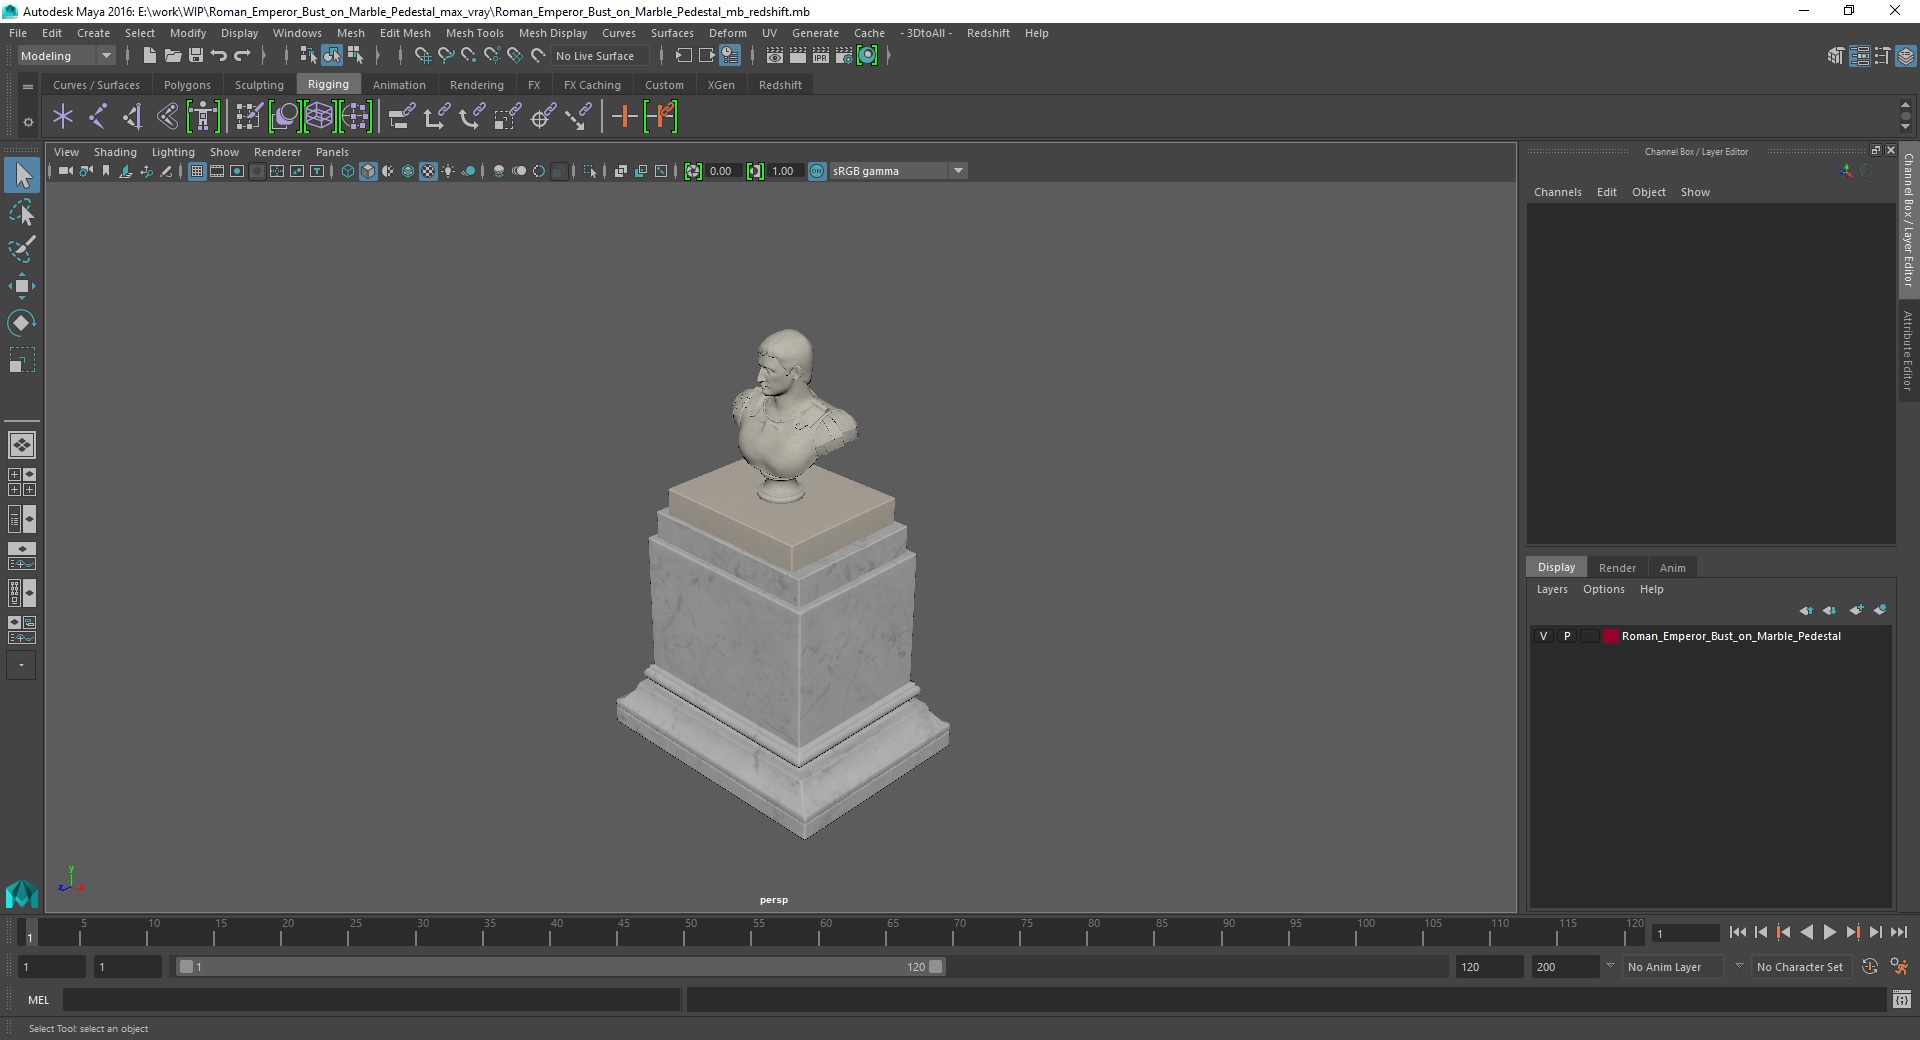
Task: Select the arrow Select tool
Action: pyautogui.click(x=21, y=175)
